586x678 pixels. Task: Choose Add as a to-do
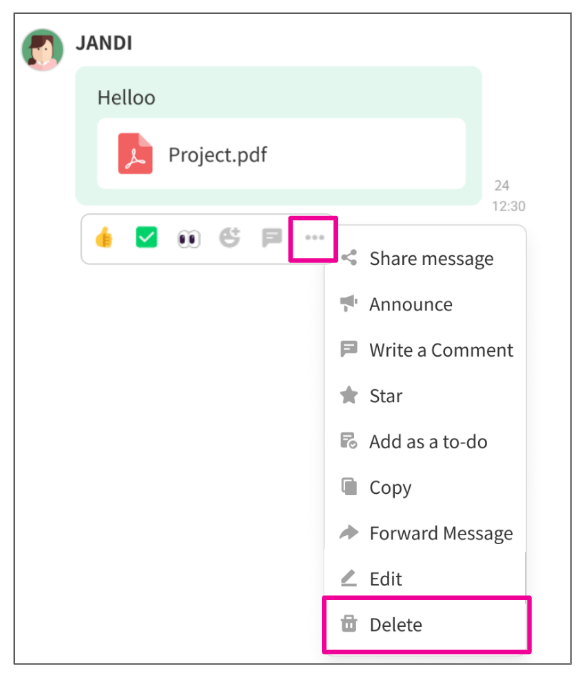426,441
